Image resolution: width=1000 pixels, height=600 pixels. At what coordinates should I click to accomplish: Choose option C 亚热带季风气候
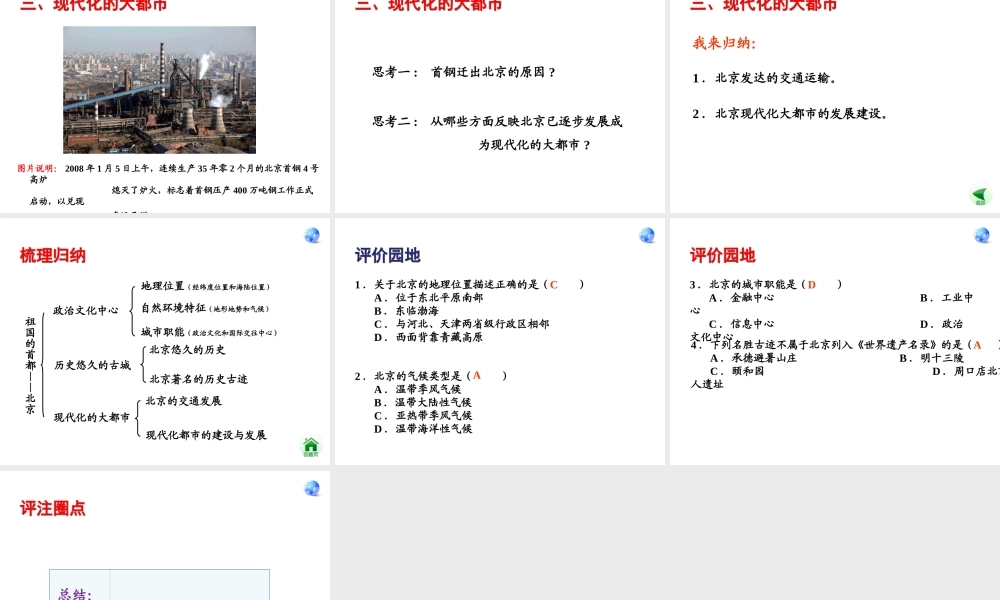click(423, 416)
